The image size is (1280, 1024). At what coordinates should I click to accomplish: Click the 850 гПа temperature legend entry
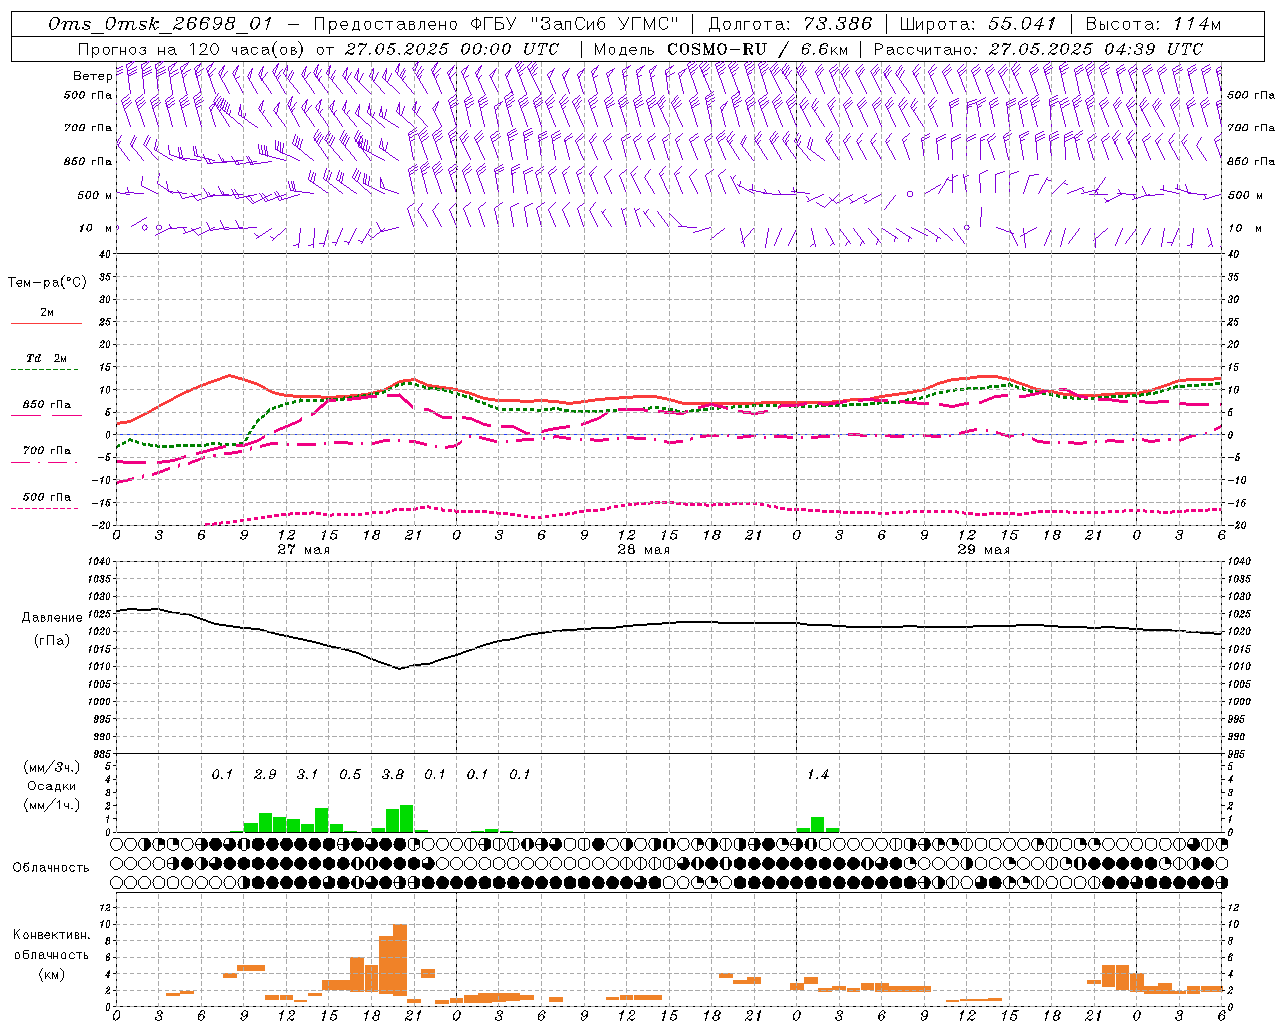(47, 405)
